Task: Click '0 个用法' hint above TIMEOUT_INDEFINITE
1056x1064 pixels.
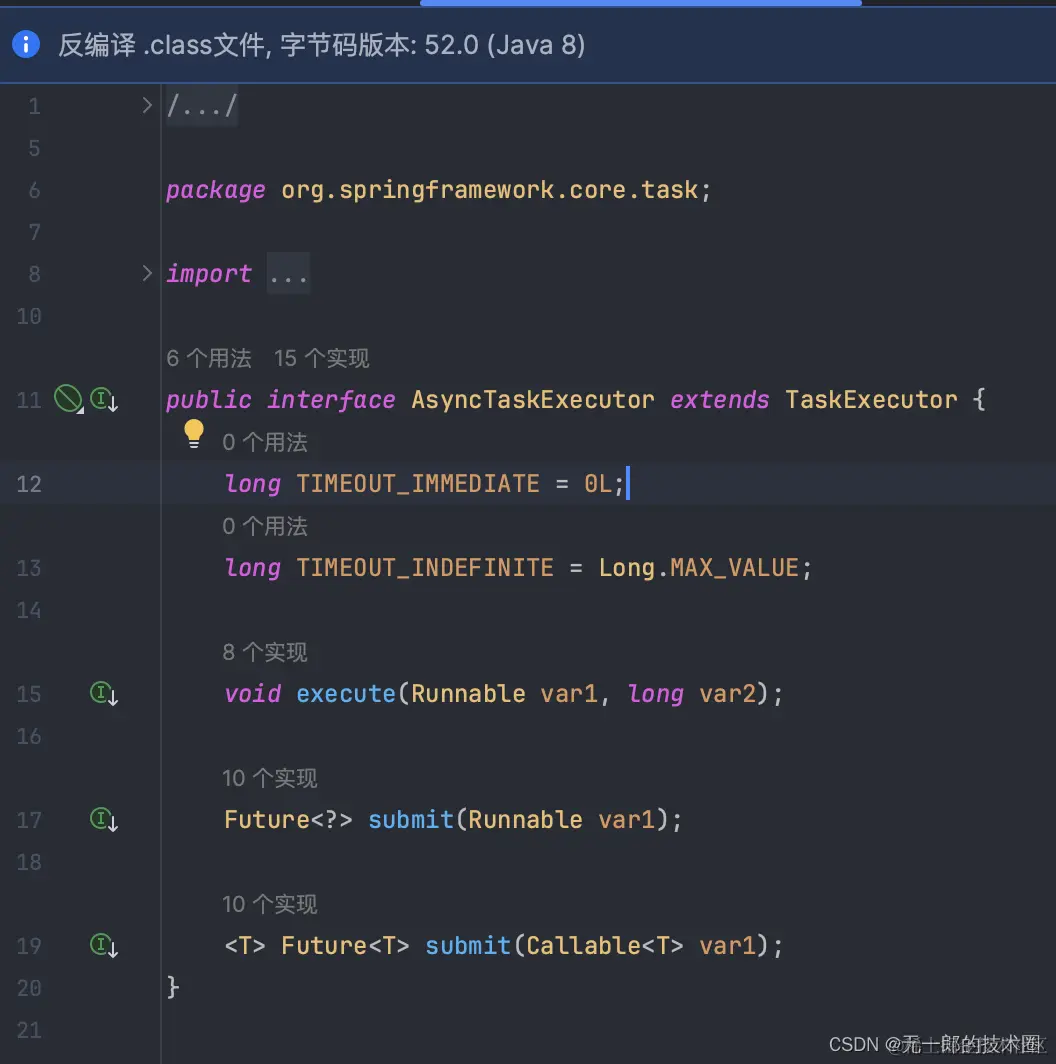Action: [x=265, y=527]
